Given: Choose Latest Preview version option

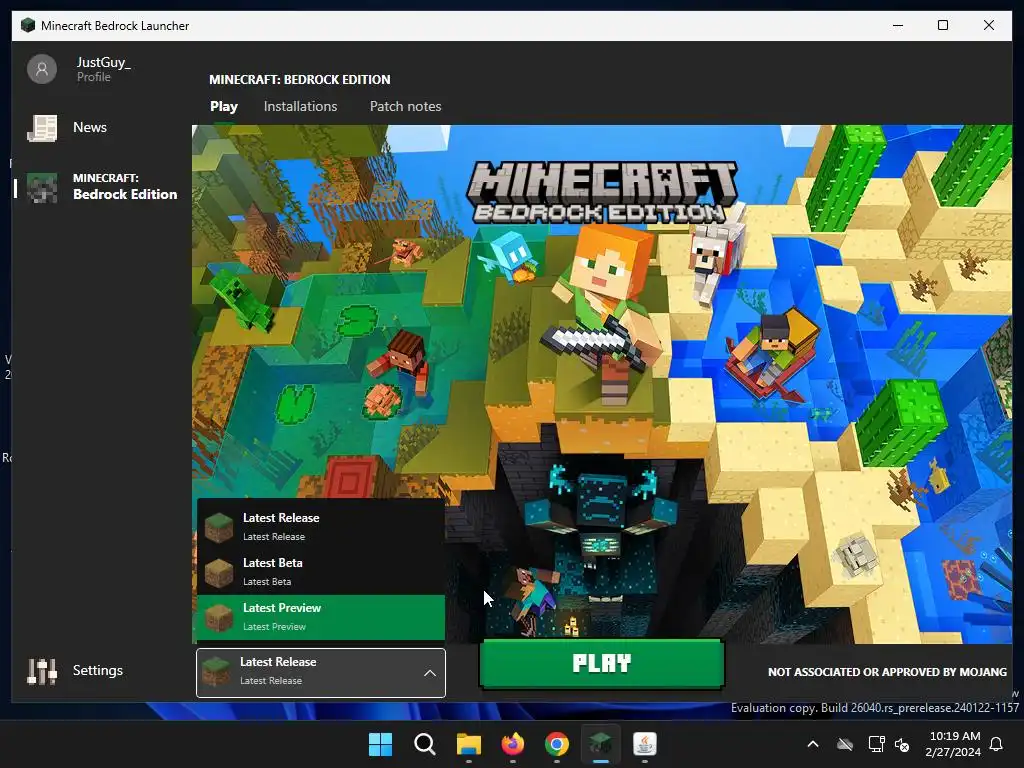Looking at the screenshot, I should pos(321,617).
